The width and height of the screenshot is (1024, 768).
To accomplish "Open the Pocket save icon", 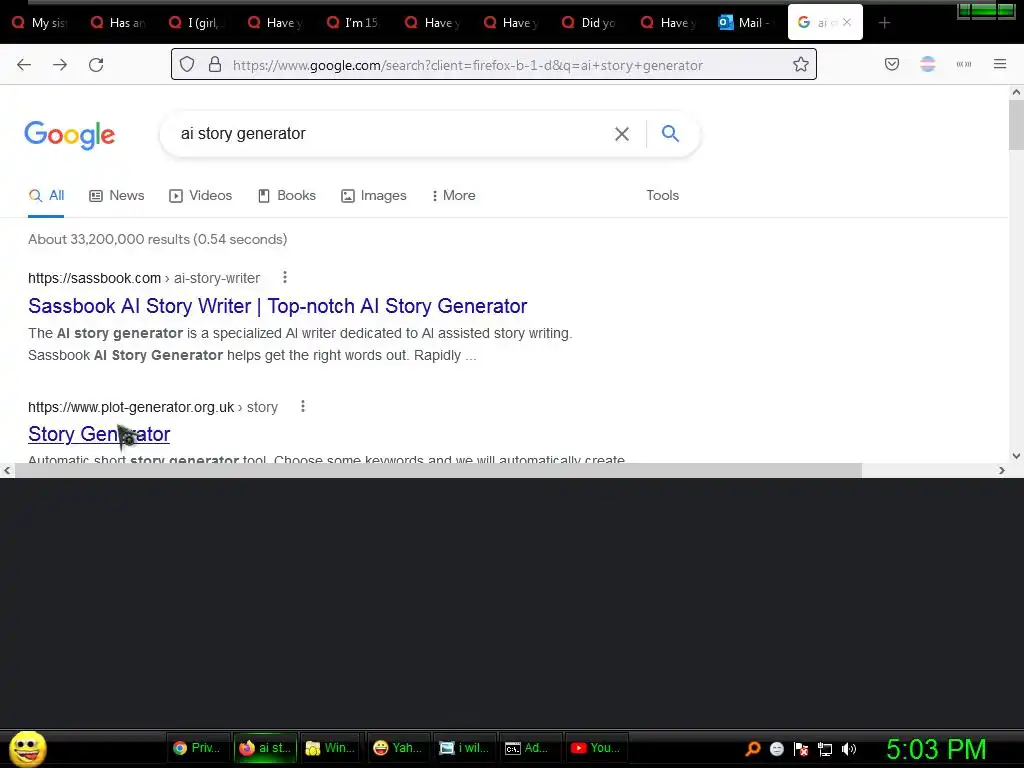I will [x=892, y=64].
